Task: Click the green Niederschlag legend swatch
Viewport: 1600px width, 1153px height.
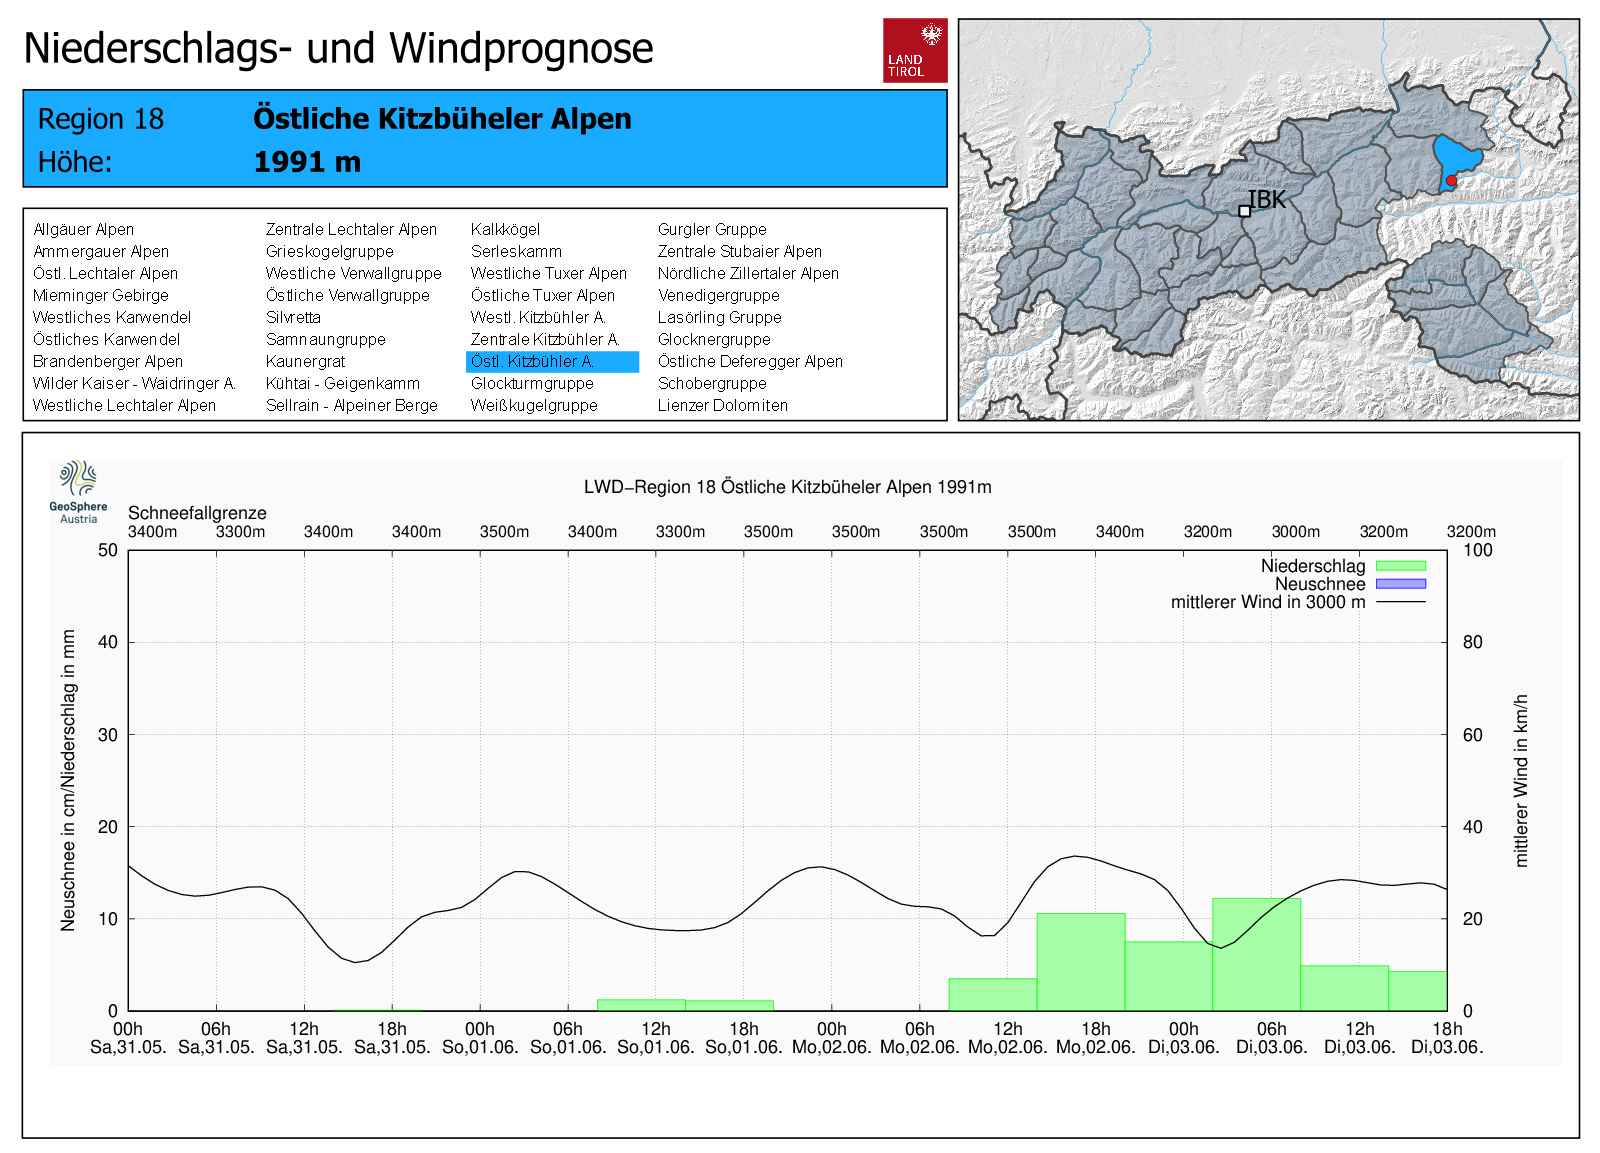Action: coord(1400,566)
